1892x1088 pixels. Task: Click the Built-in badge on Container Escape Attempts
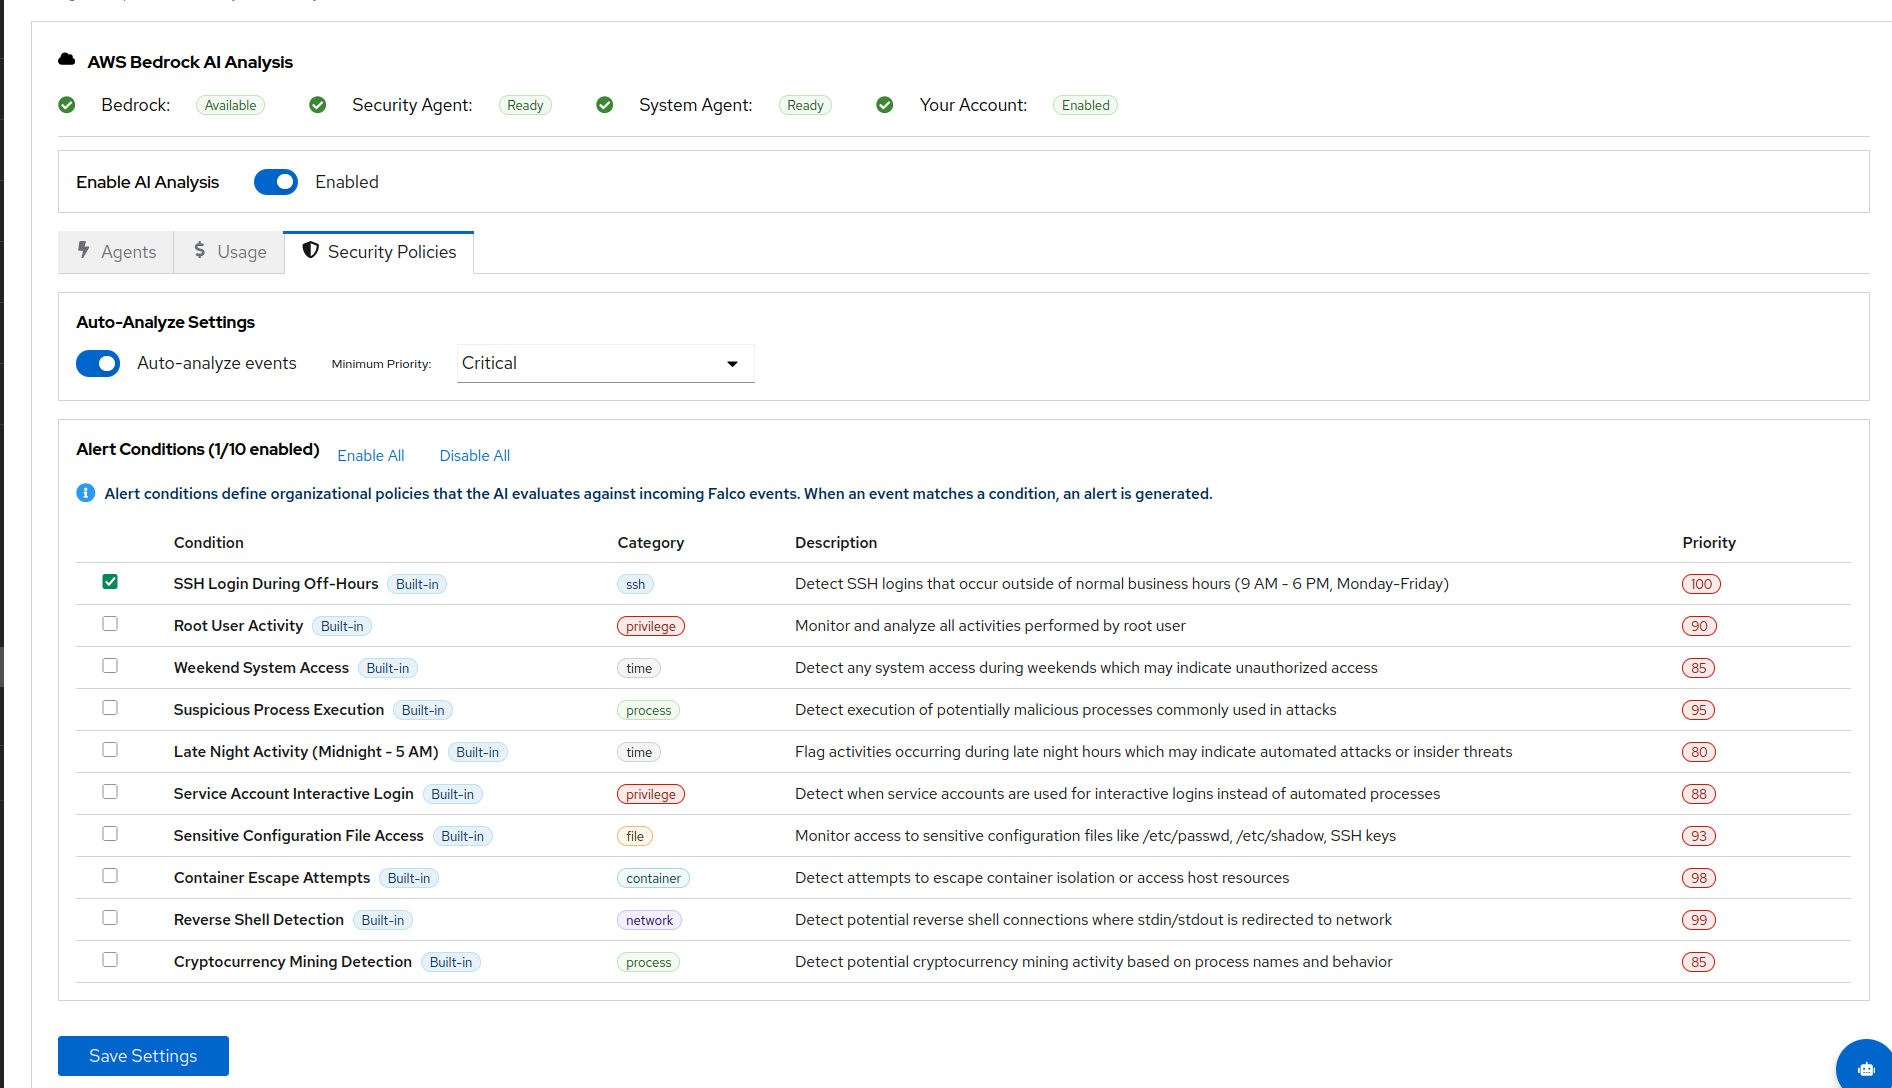pyautogui.click(x=409, y=878)
